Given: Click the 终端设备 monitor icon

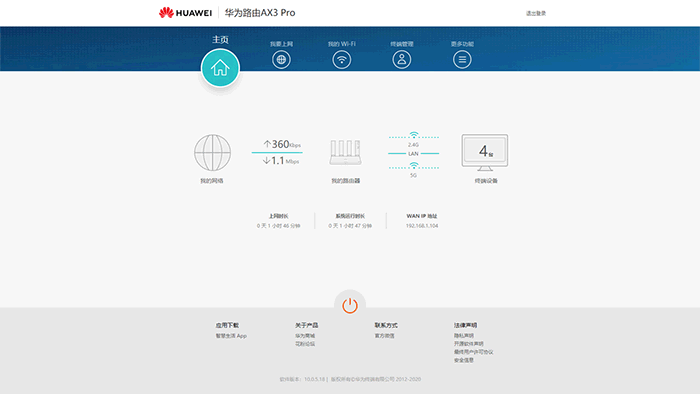Looking at the screenshot, I should coord(485,153).
